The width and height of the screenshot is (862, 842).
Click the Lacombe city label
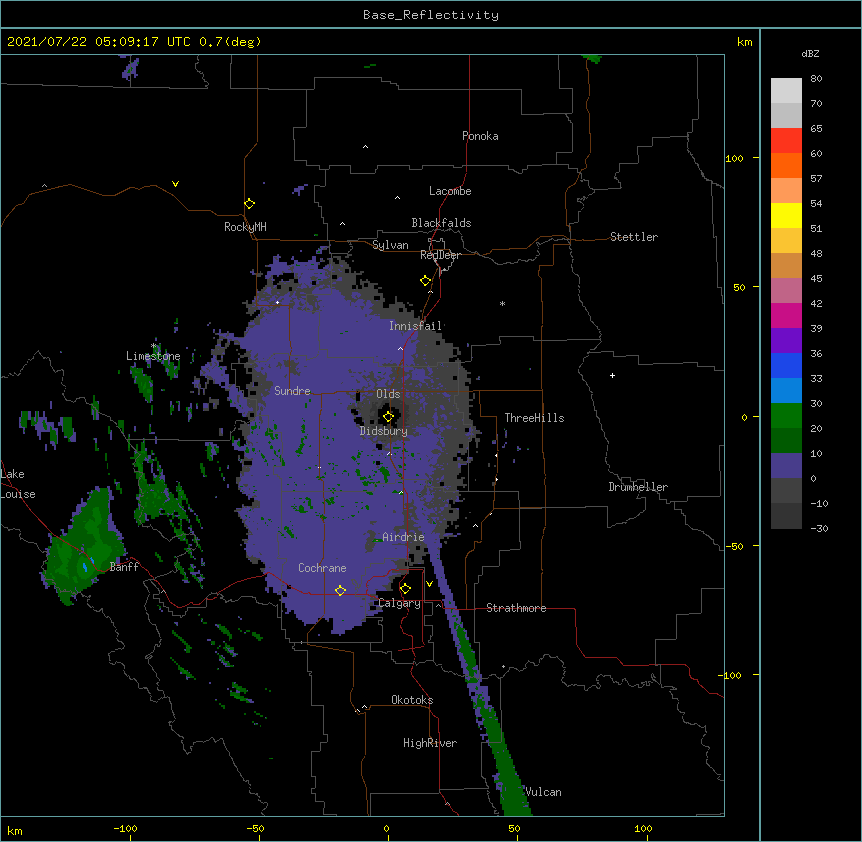click(450, 191)
